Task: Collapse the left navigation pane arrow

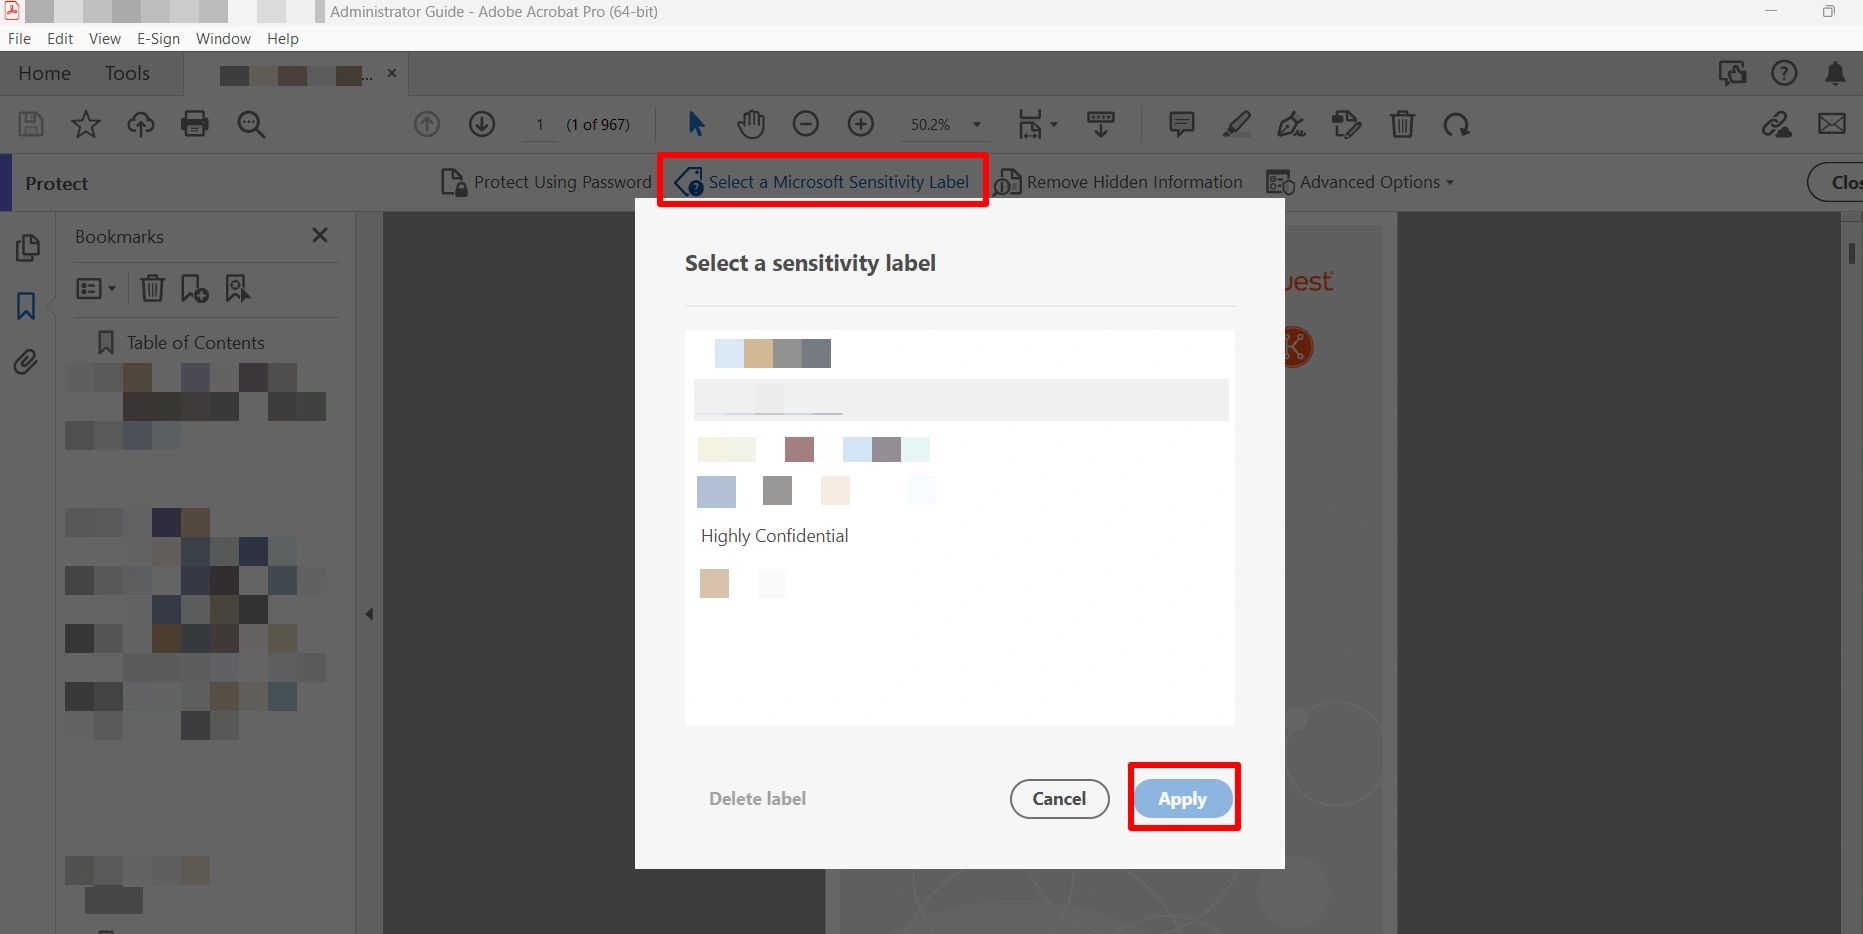Action: (369, 614)
